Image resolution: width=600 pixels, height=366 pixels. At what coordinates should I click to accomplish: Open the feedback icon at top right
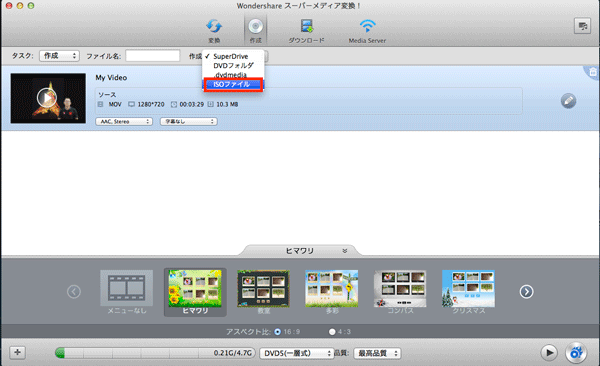point(582,26)
